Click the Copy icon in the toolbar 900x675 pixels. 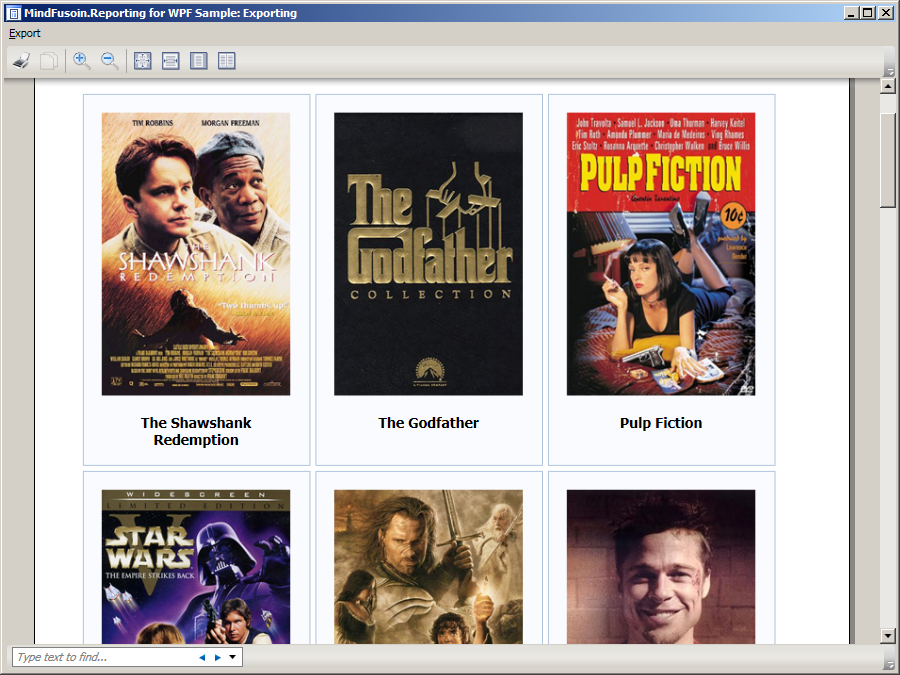click(48, 61)
